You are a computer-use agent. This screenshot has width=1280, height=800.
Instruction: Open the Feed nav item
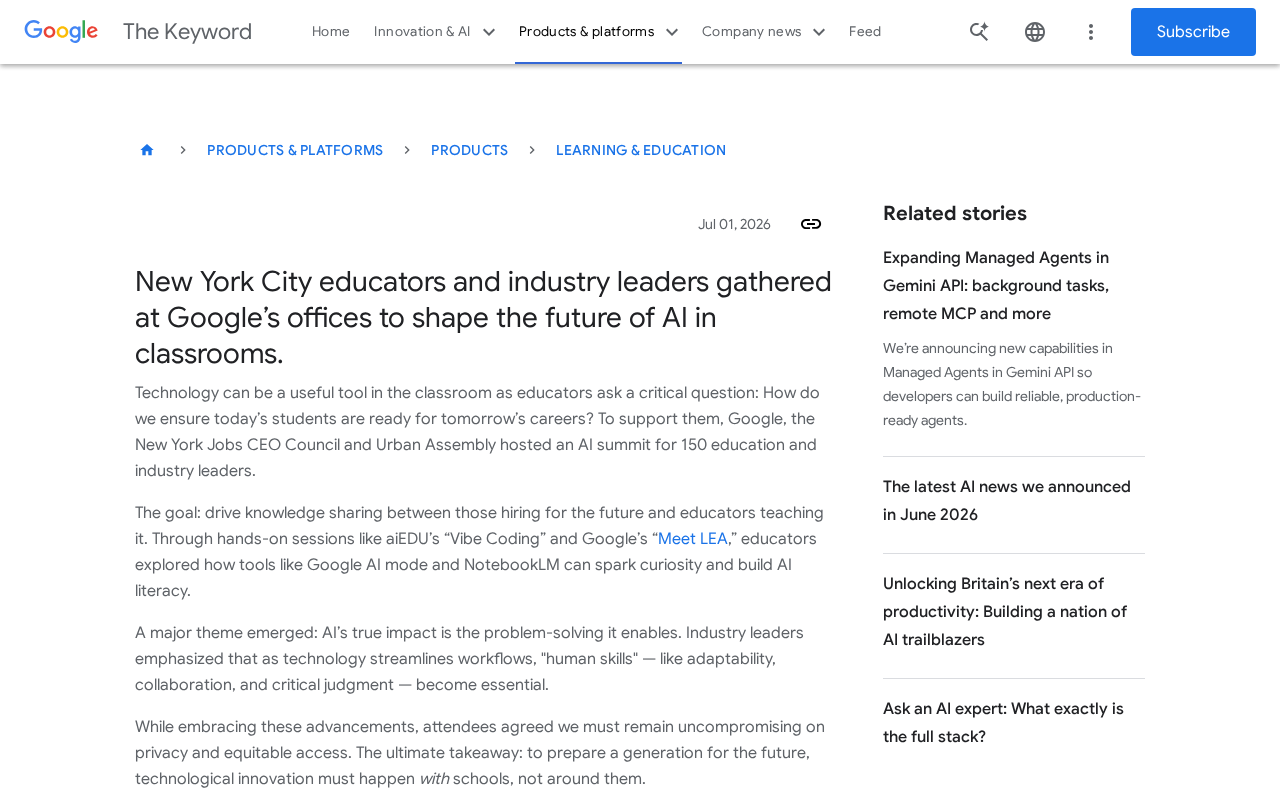865,32
